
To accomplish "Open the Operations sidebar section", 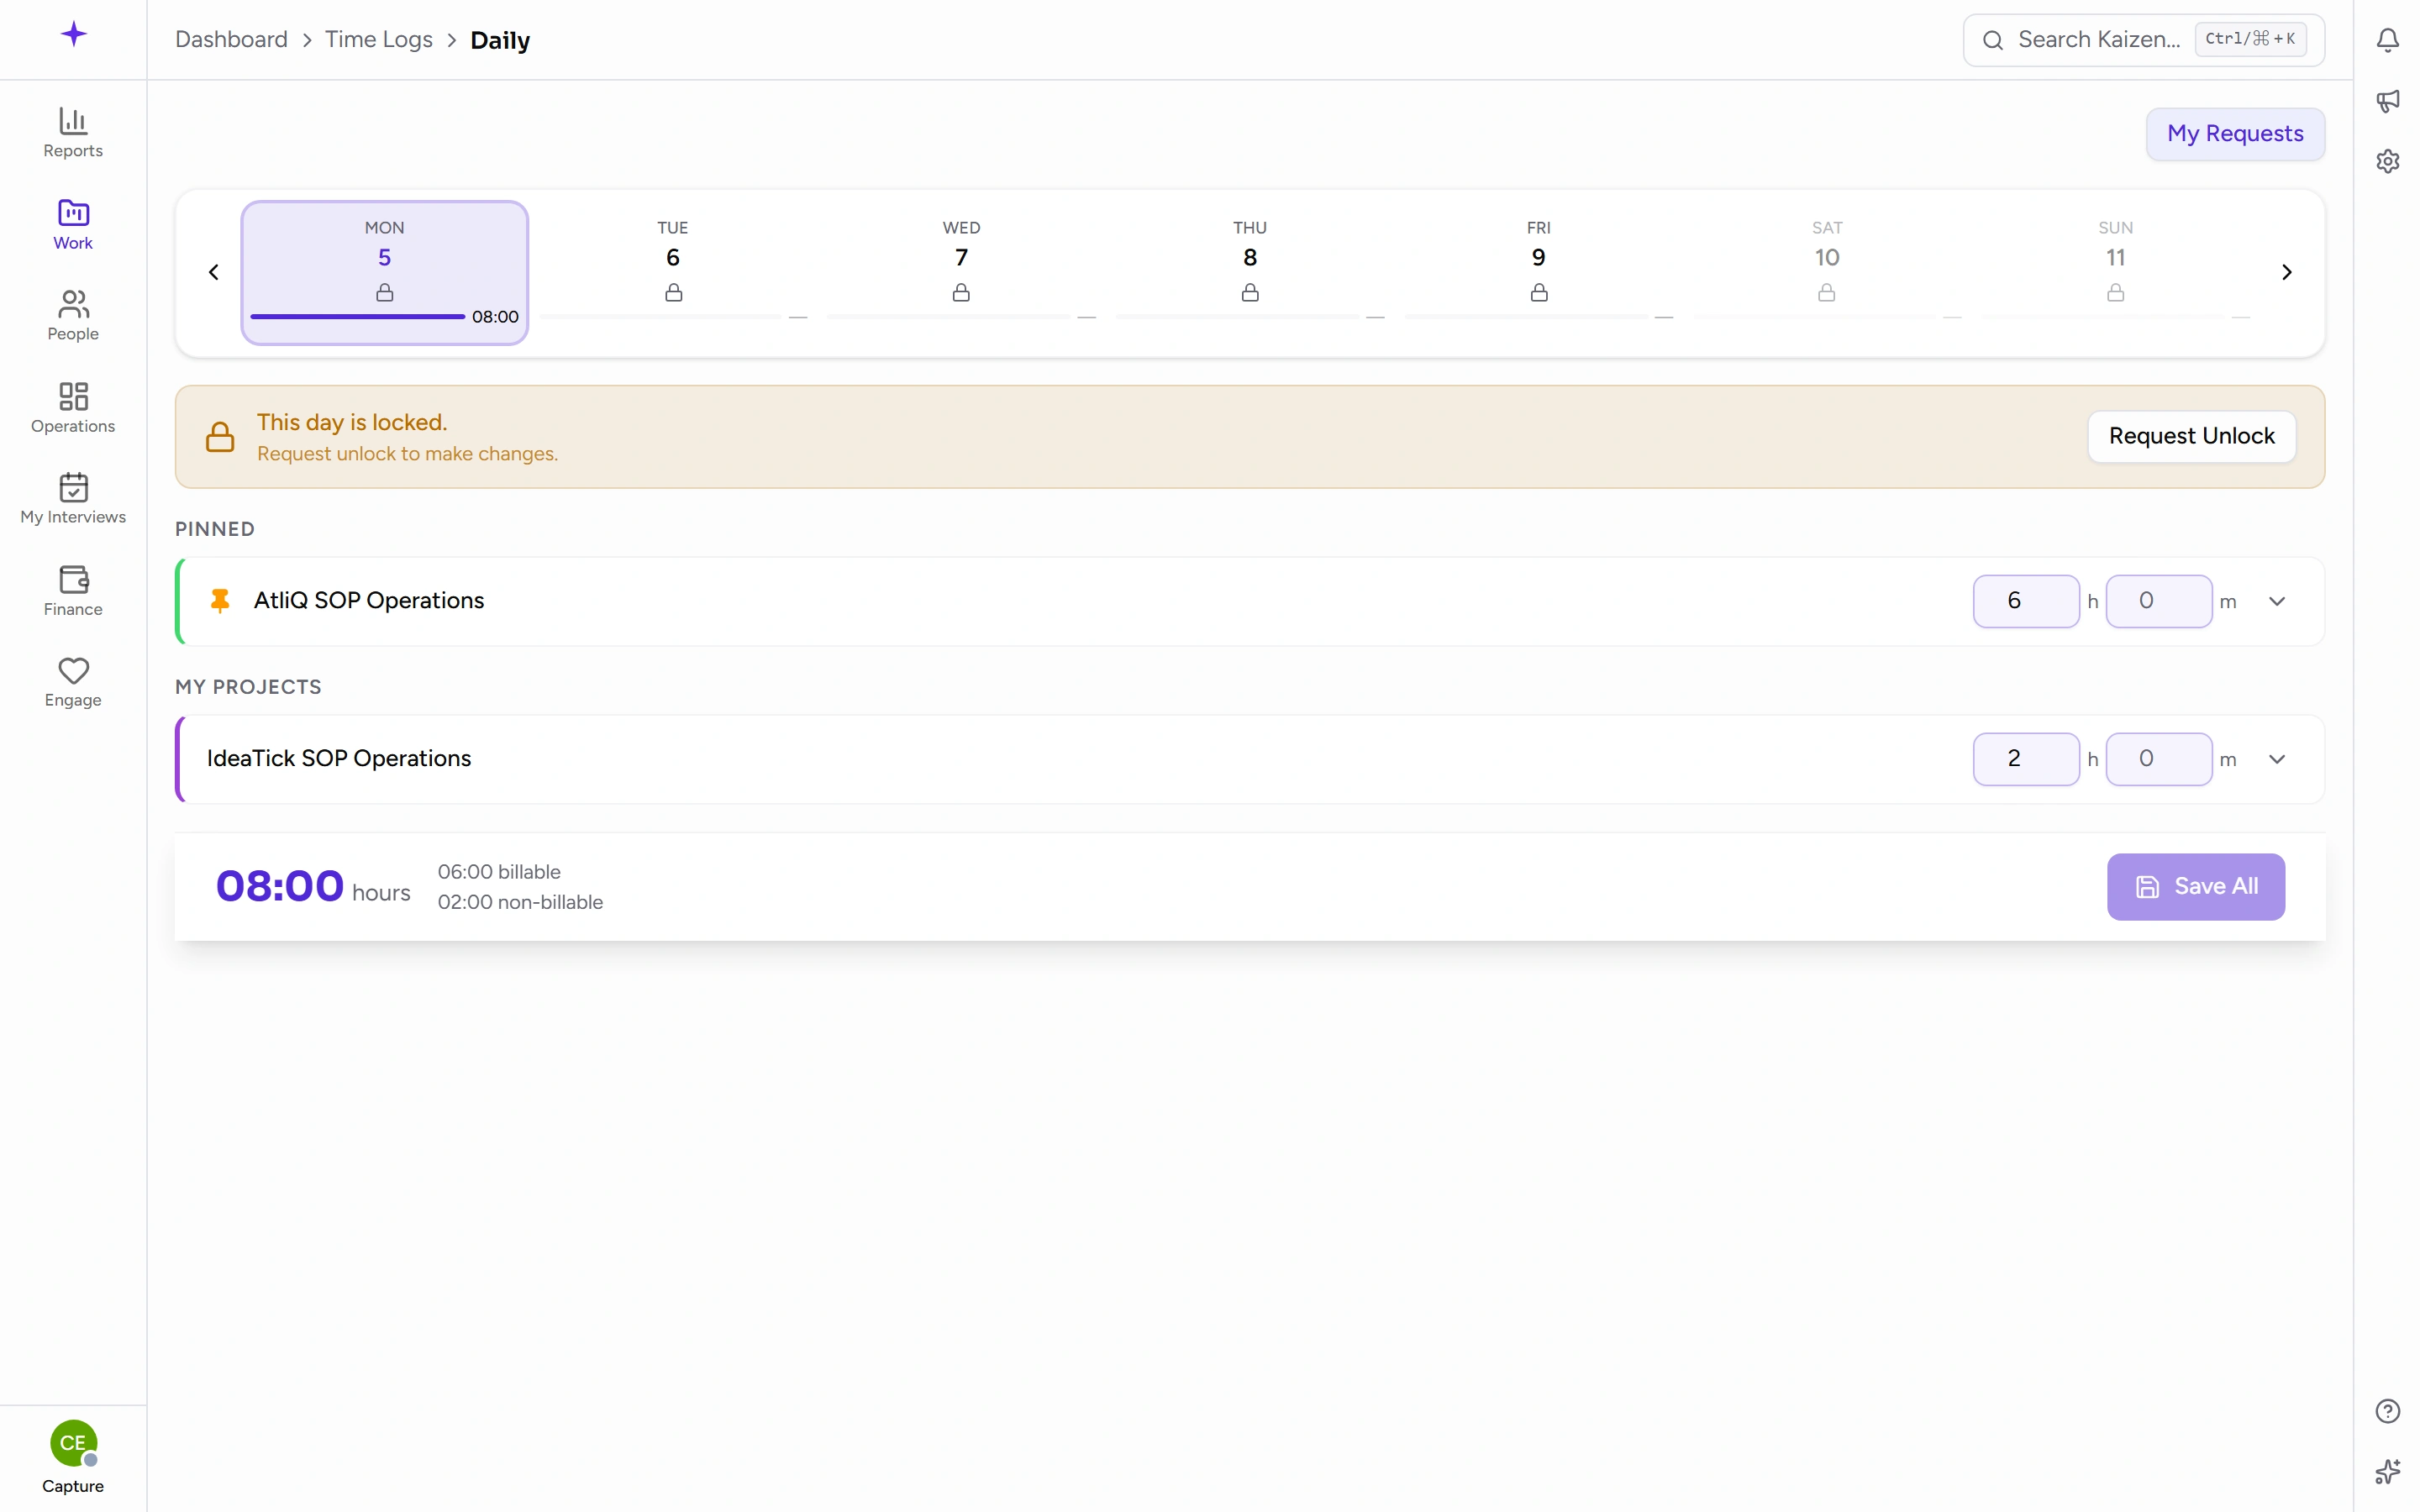I will click(73, 408).
